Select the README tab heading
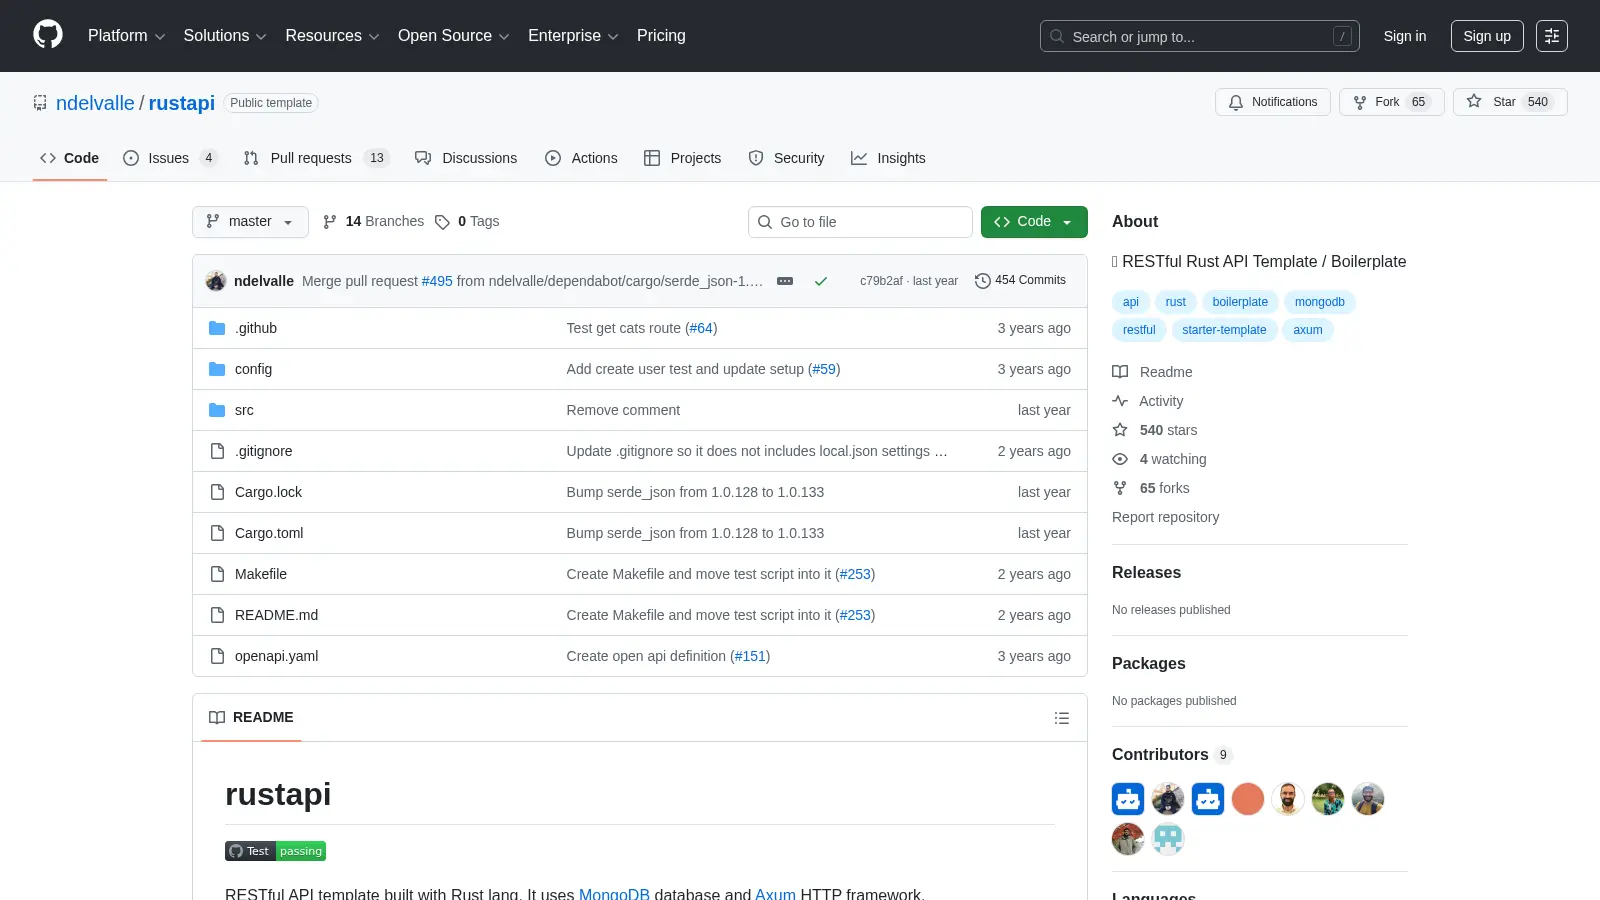 tap(251, 718)
